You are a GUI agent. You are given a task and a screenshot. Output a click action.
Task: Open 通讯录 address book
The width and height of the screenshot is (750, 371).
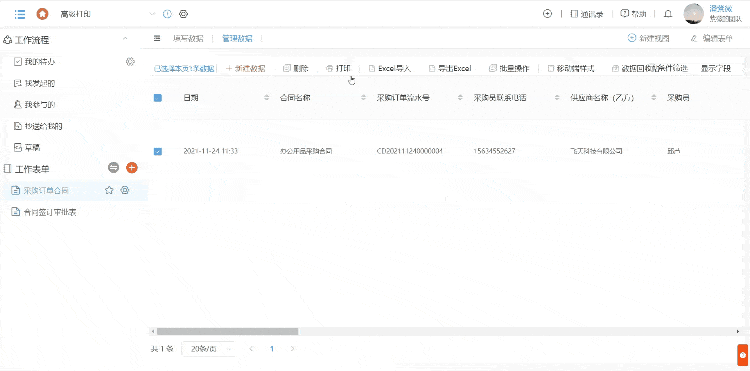587,14
